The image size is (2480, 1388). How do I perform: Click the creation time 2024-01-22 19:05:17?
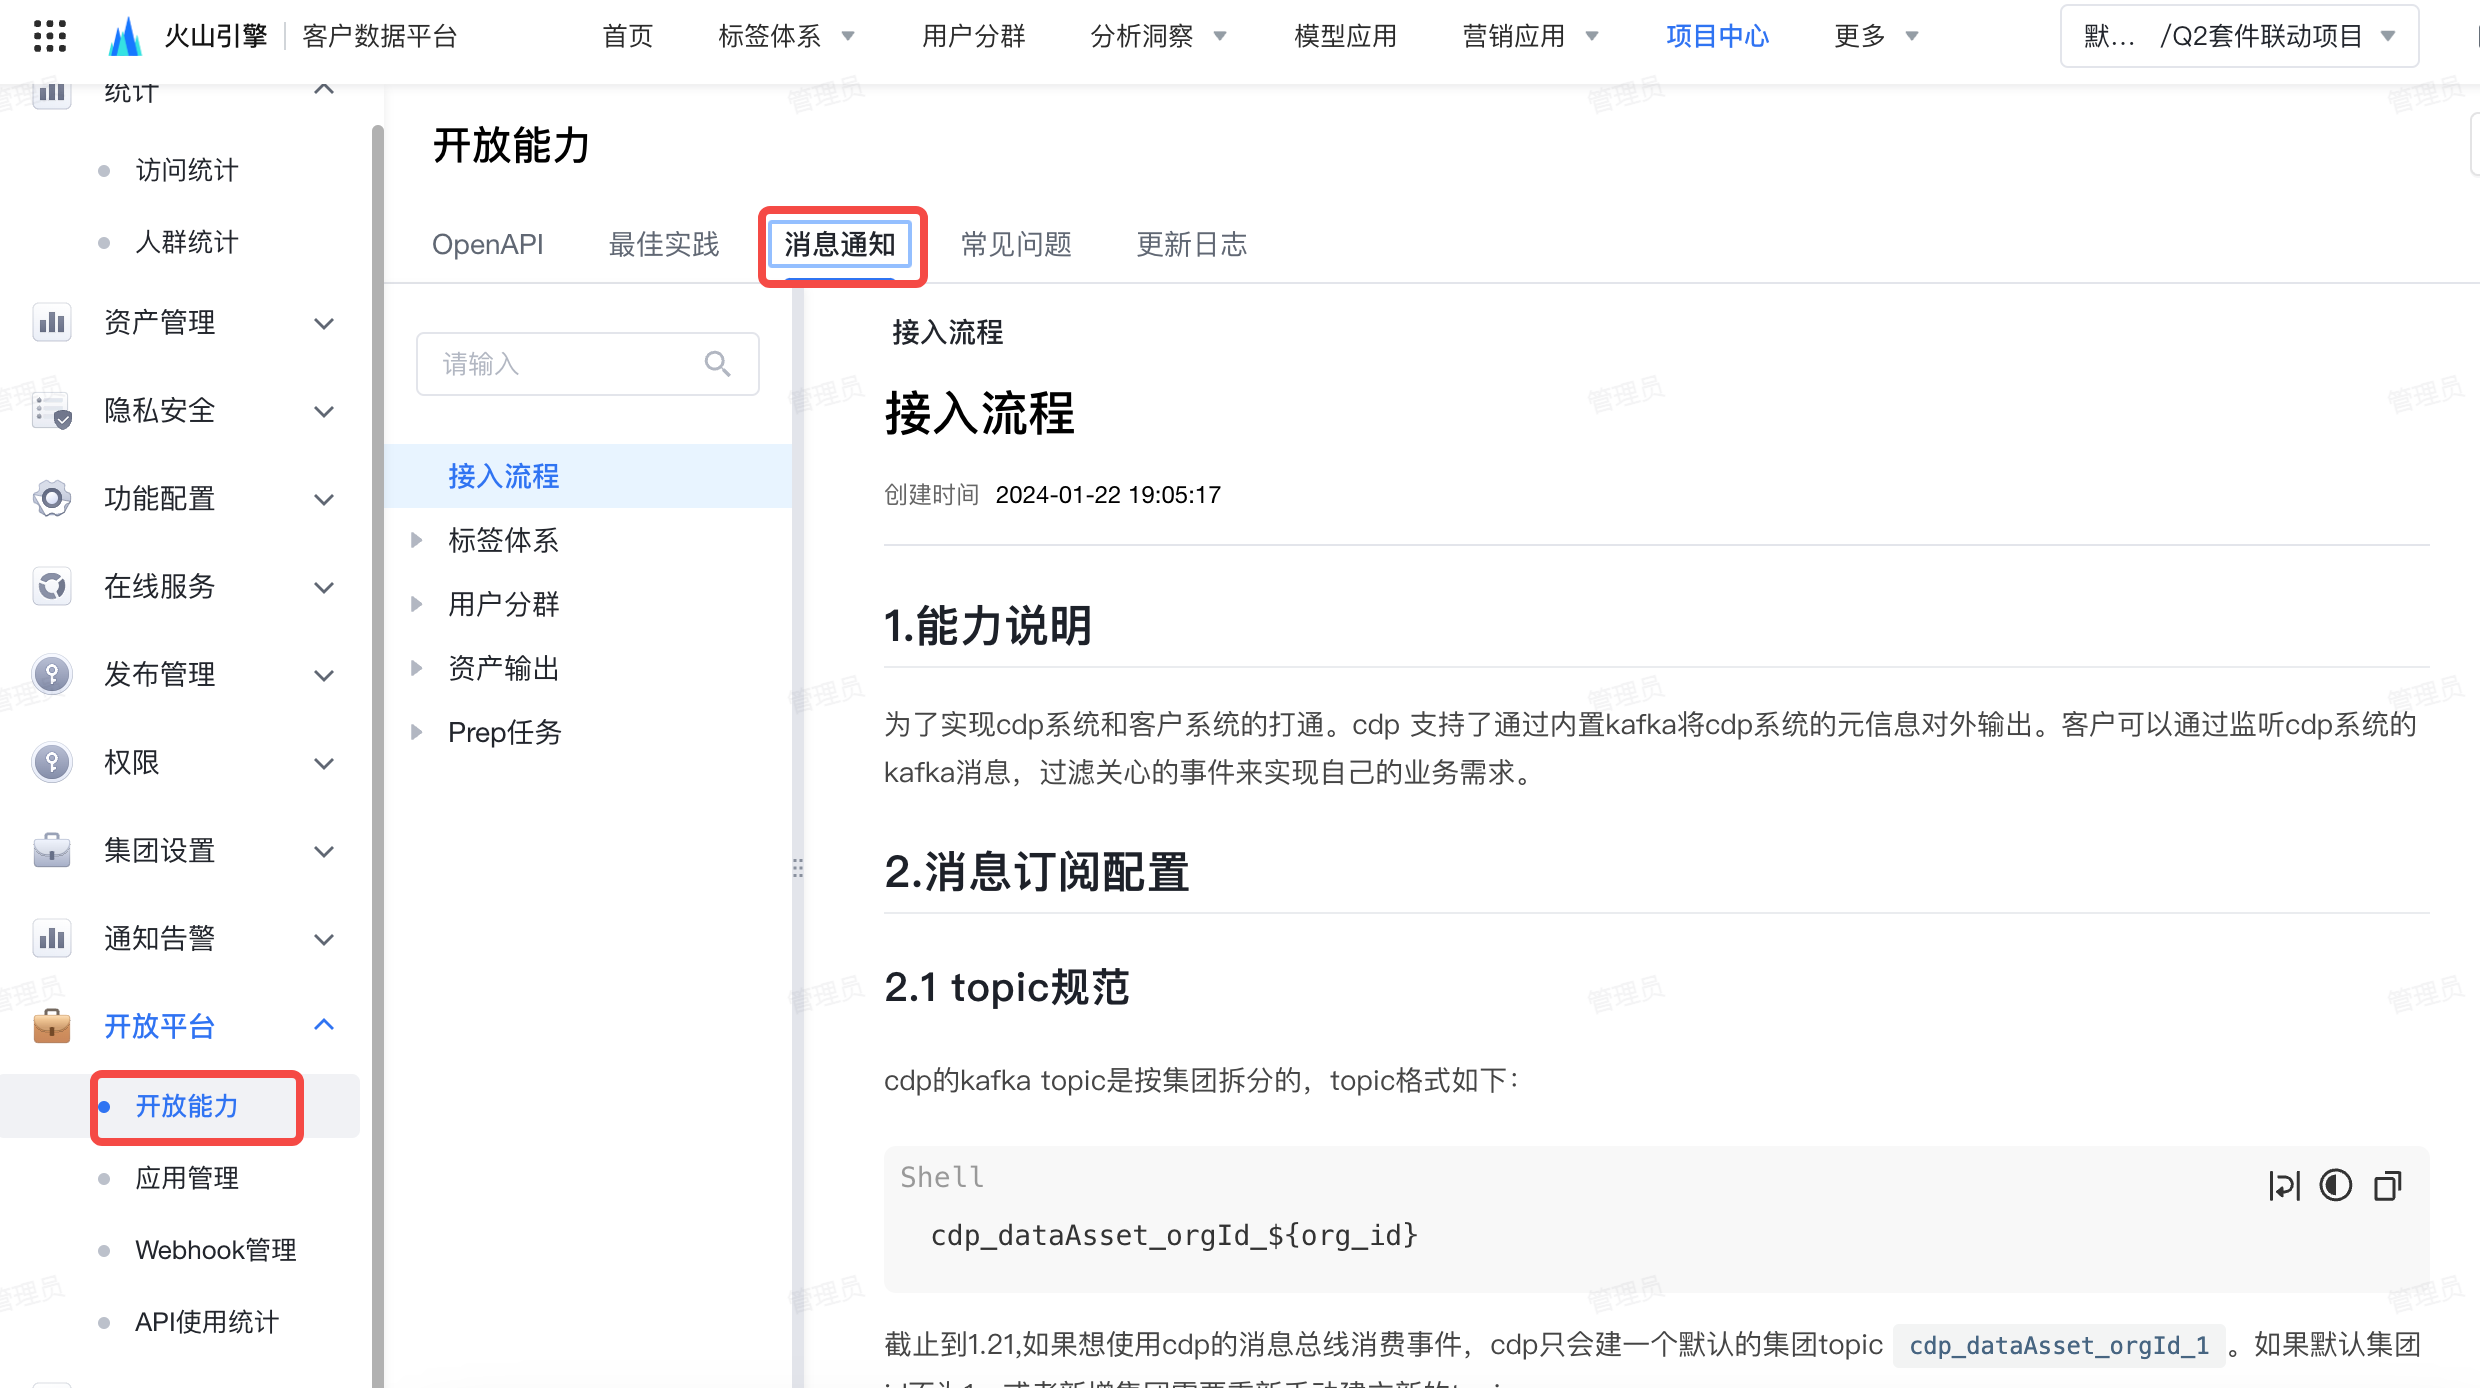point(1107,495)
